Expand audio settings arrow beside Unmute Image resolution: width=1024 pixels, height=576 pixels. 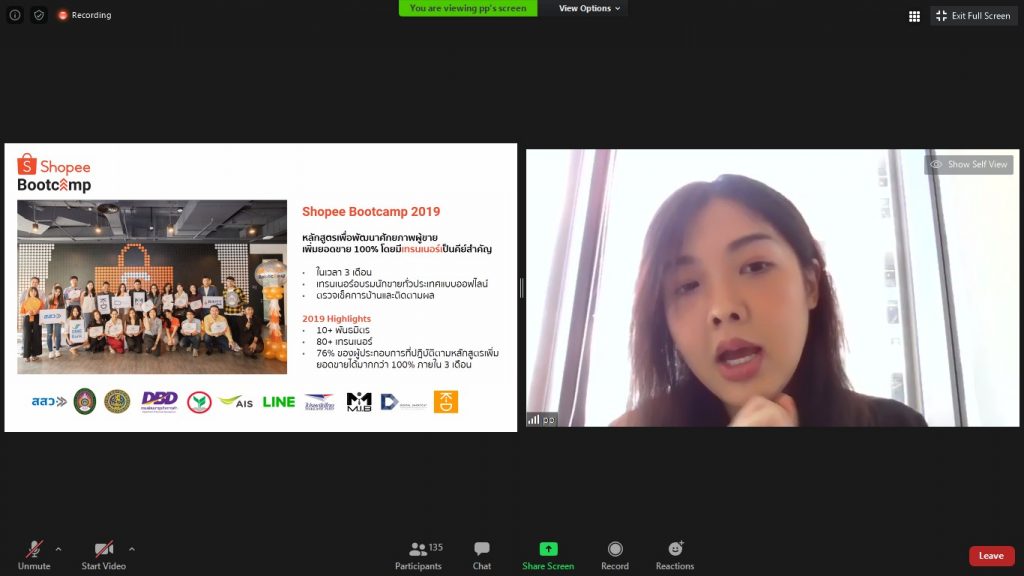pos(58,549)
